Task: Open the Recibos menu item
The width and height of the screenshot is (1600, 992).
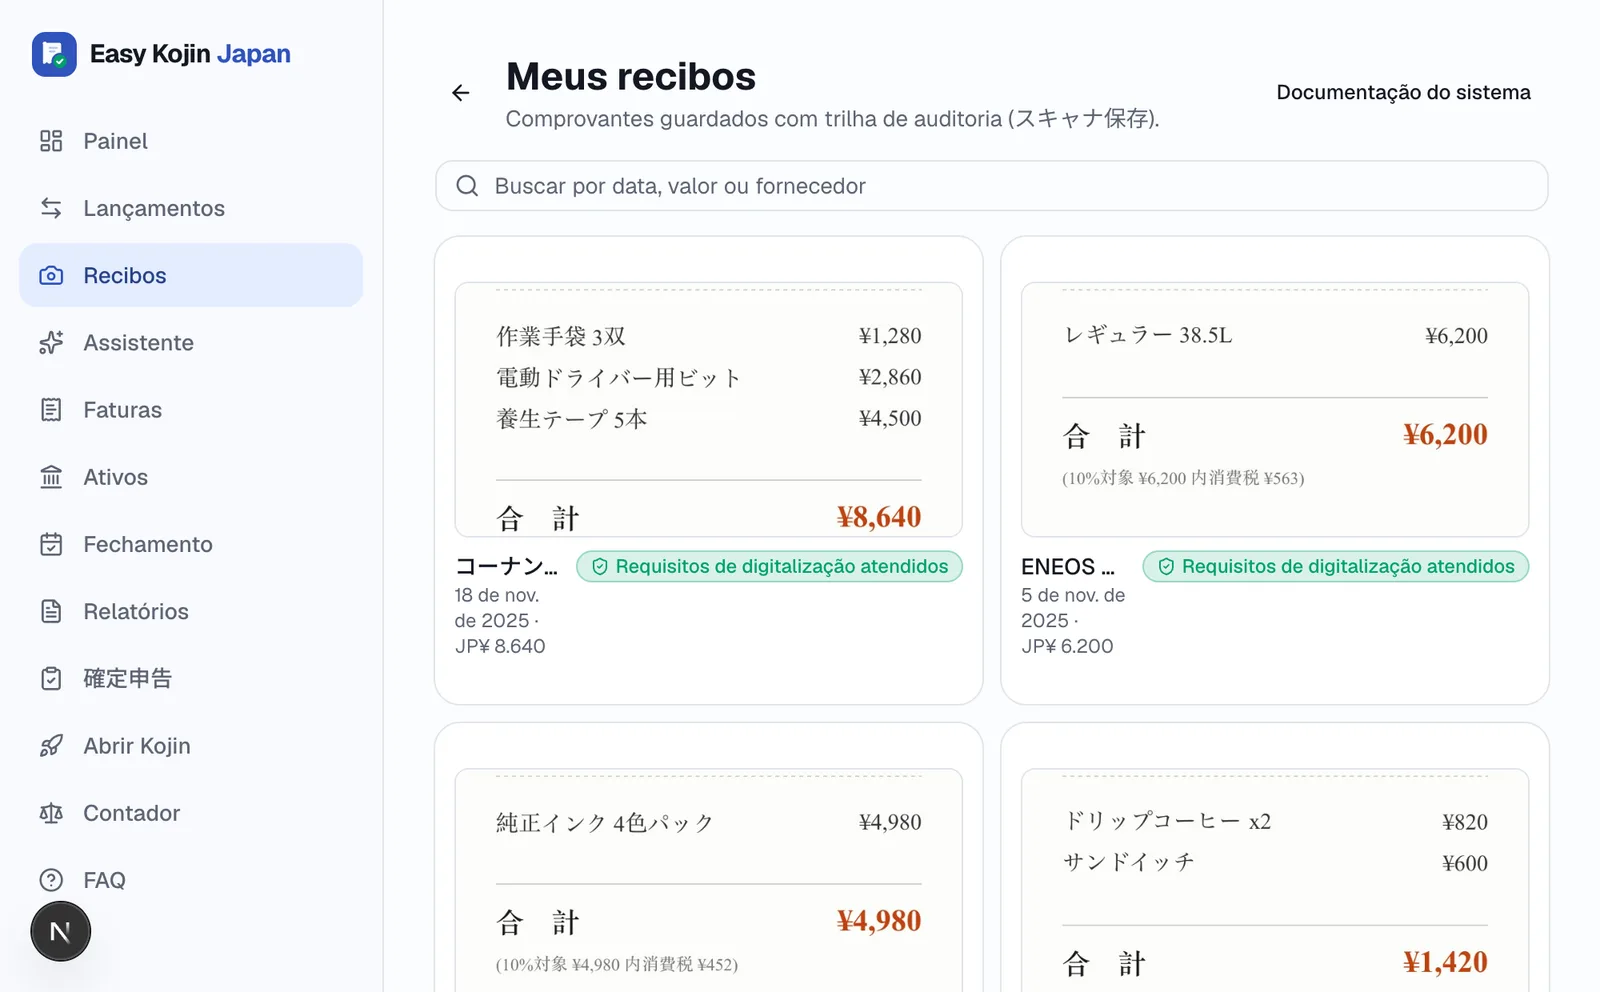Action: click(x=191, y=275)
